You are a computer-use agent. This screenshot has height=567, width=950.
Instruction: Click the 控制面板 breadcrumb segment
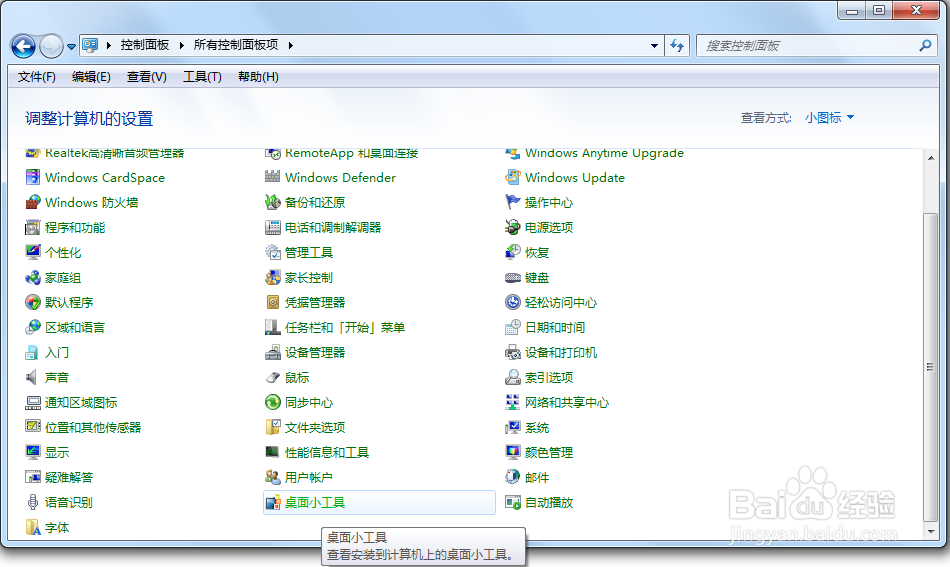(145, 45)
